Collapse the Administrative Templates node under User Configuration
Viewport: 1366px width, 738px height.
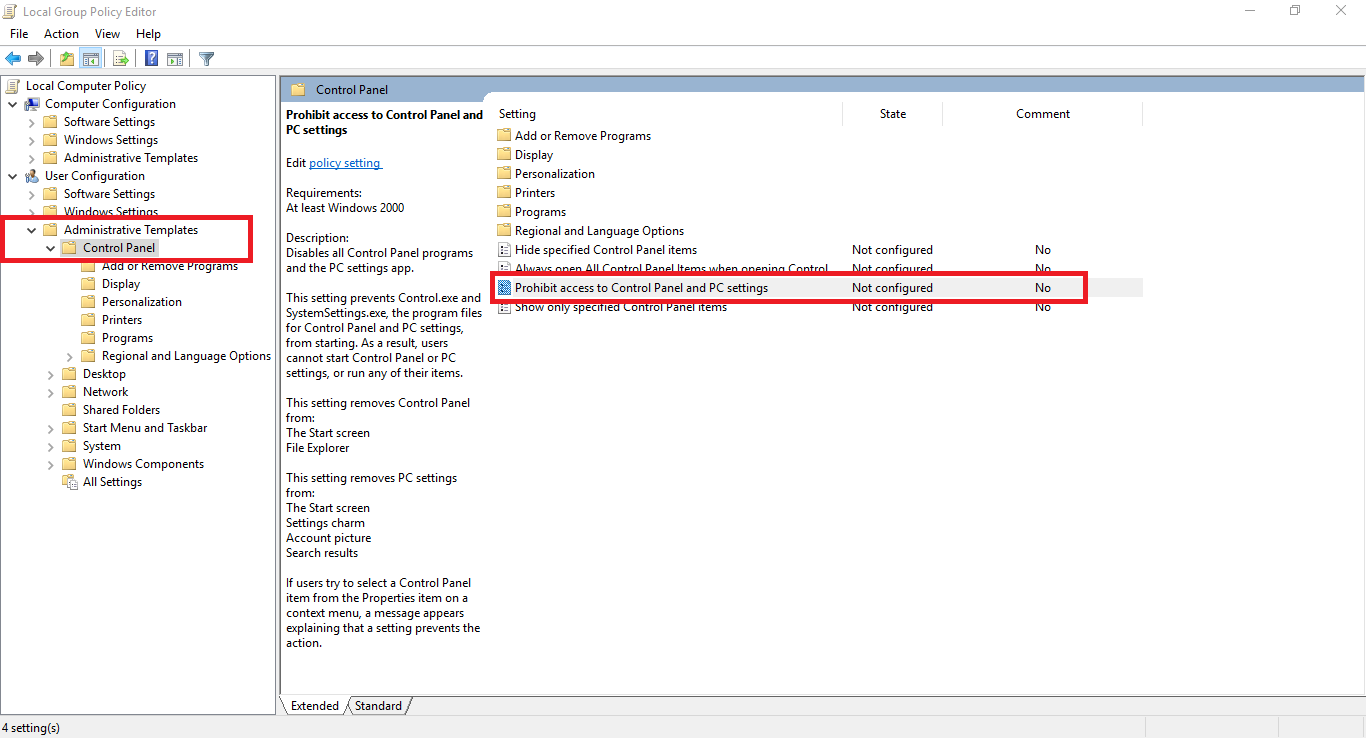(31, 229)
